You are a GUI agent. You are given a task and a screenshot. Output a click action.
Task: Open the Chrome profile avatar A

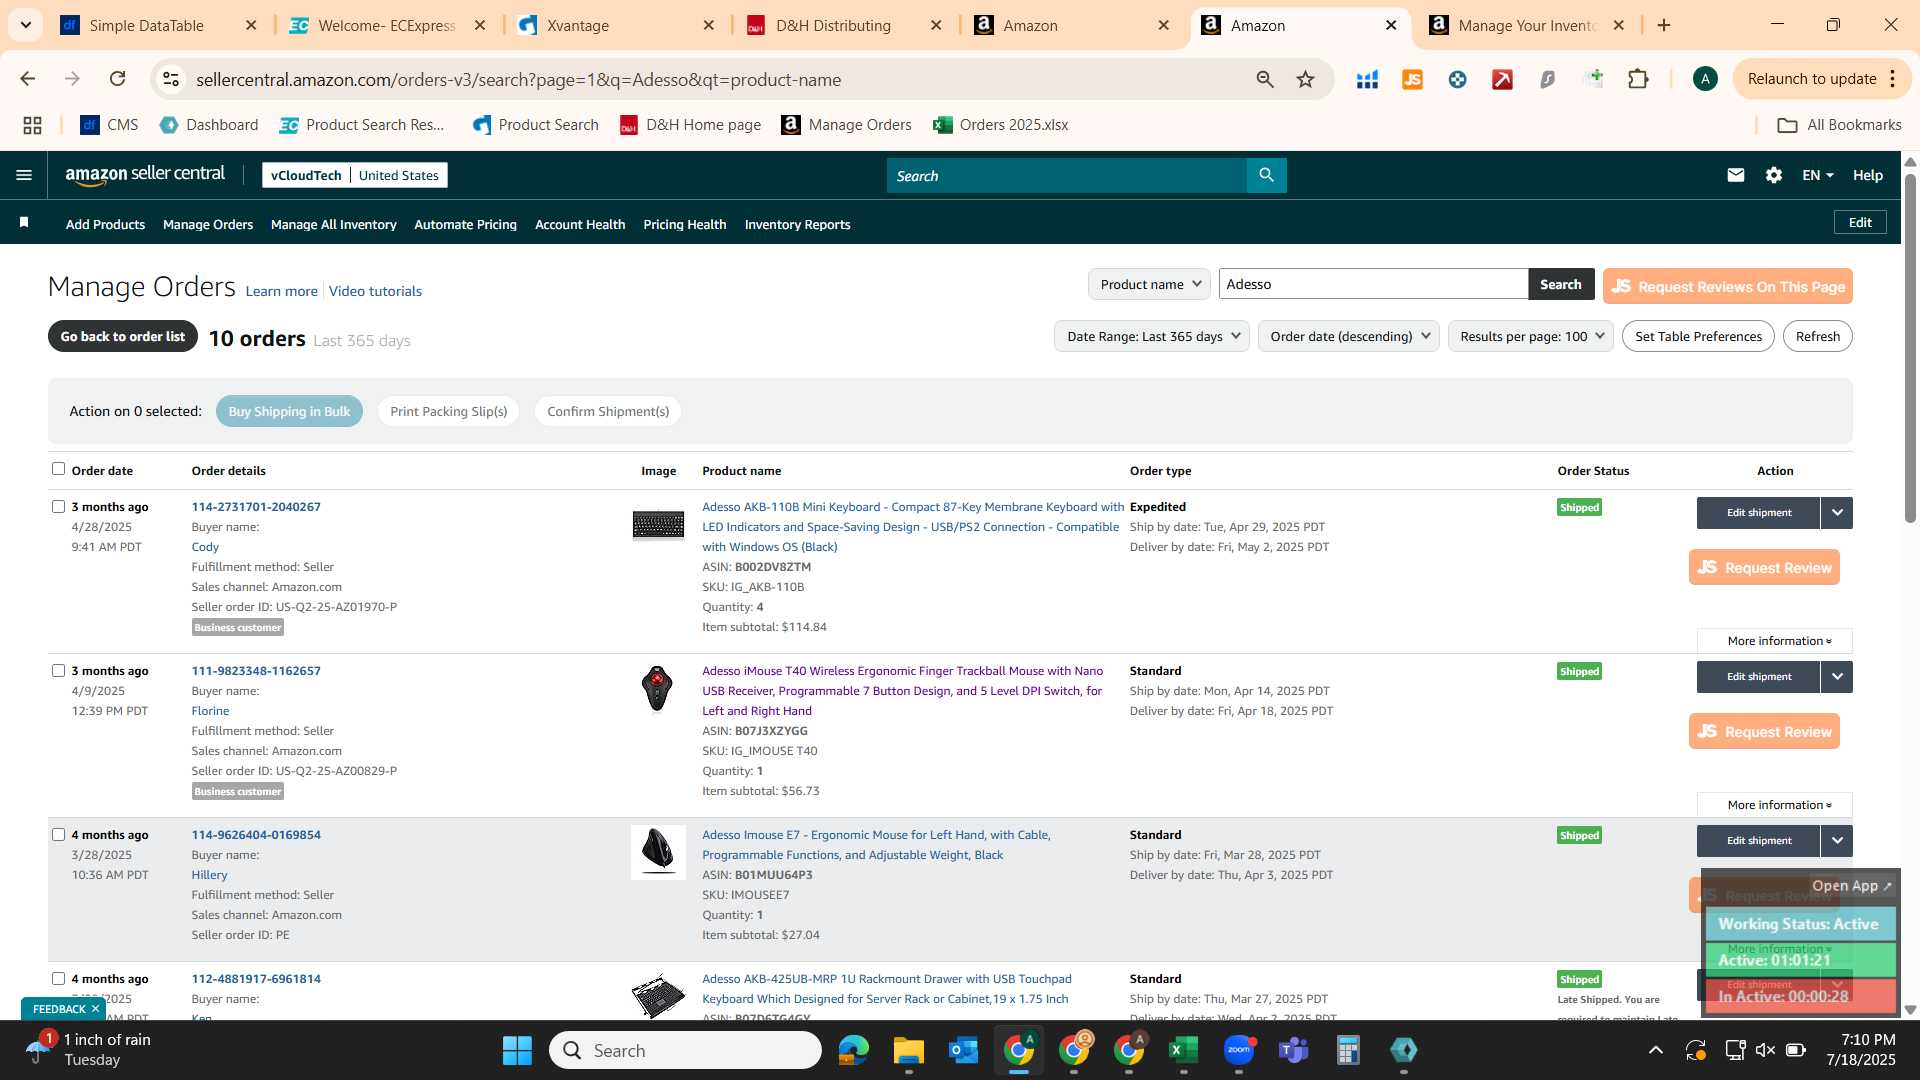coord(1705,79)
